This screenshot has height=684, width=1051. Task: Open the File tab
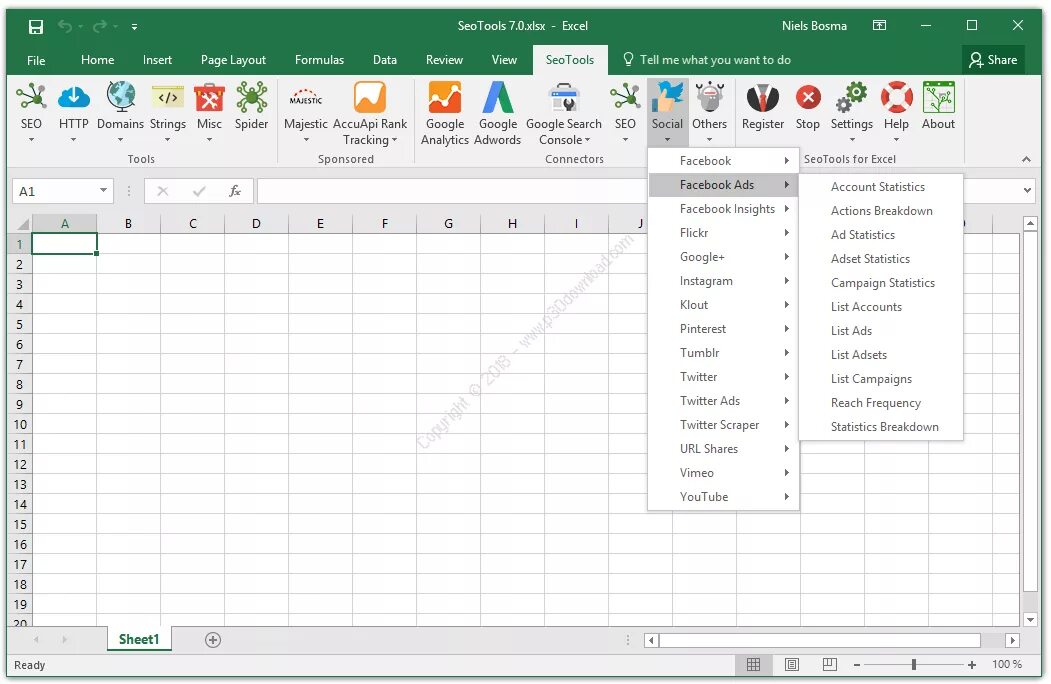point(36,60)
